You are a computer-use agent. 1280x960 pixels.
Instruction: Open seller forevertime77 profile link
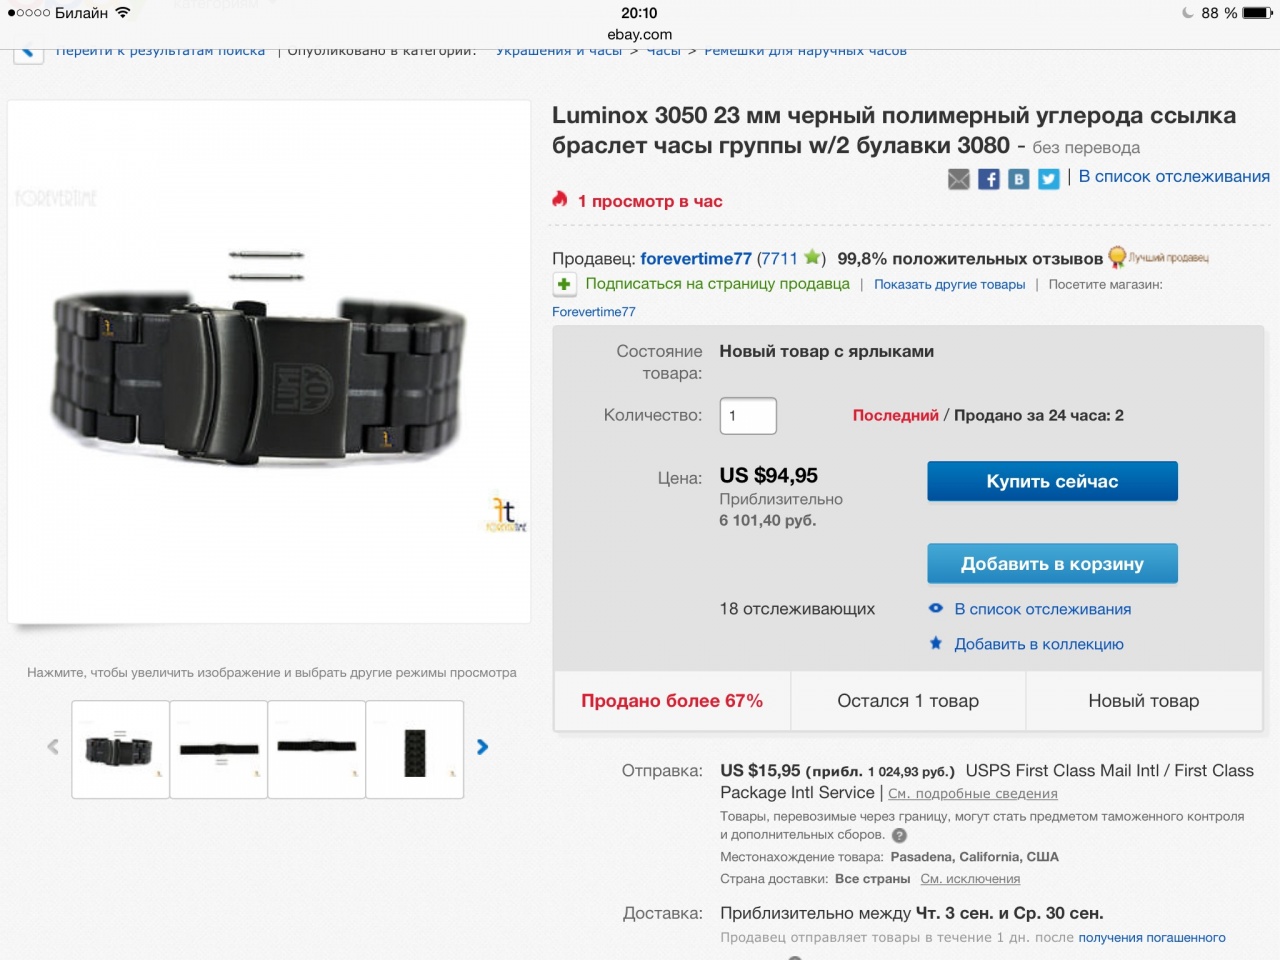click(696, 258)
